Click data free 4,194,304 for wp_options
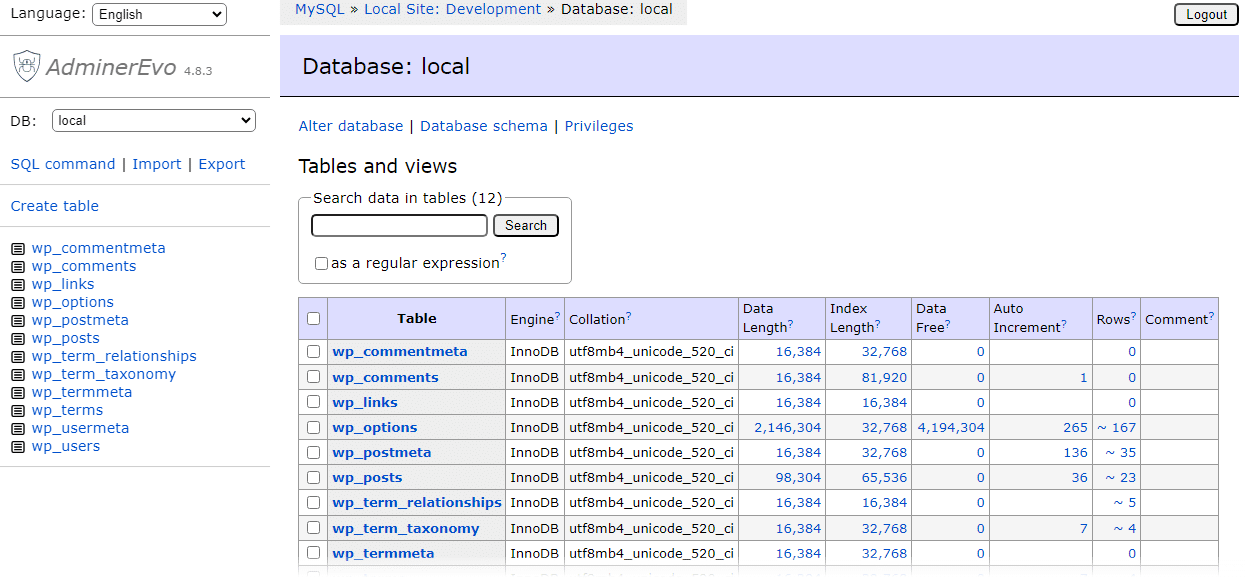Viewport: 1245px width, 578px height. point(951,427)
